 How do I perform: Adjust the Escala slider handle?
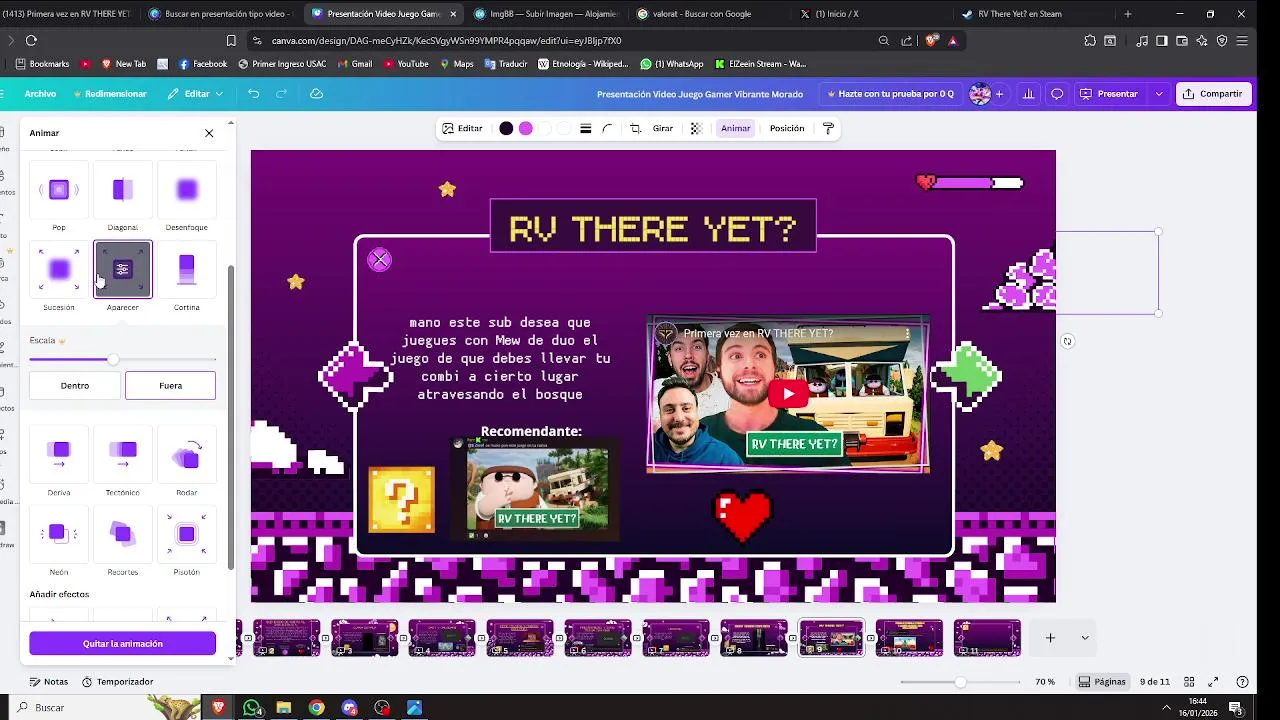pyautogui.click(x=113, y=359)
